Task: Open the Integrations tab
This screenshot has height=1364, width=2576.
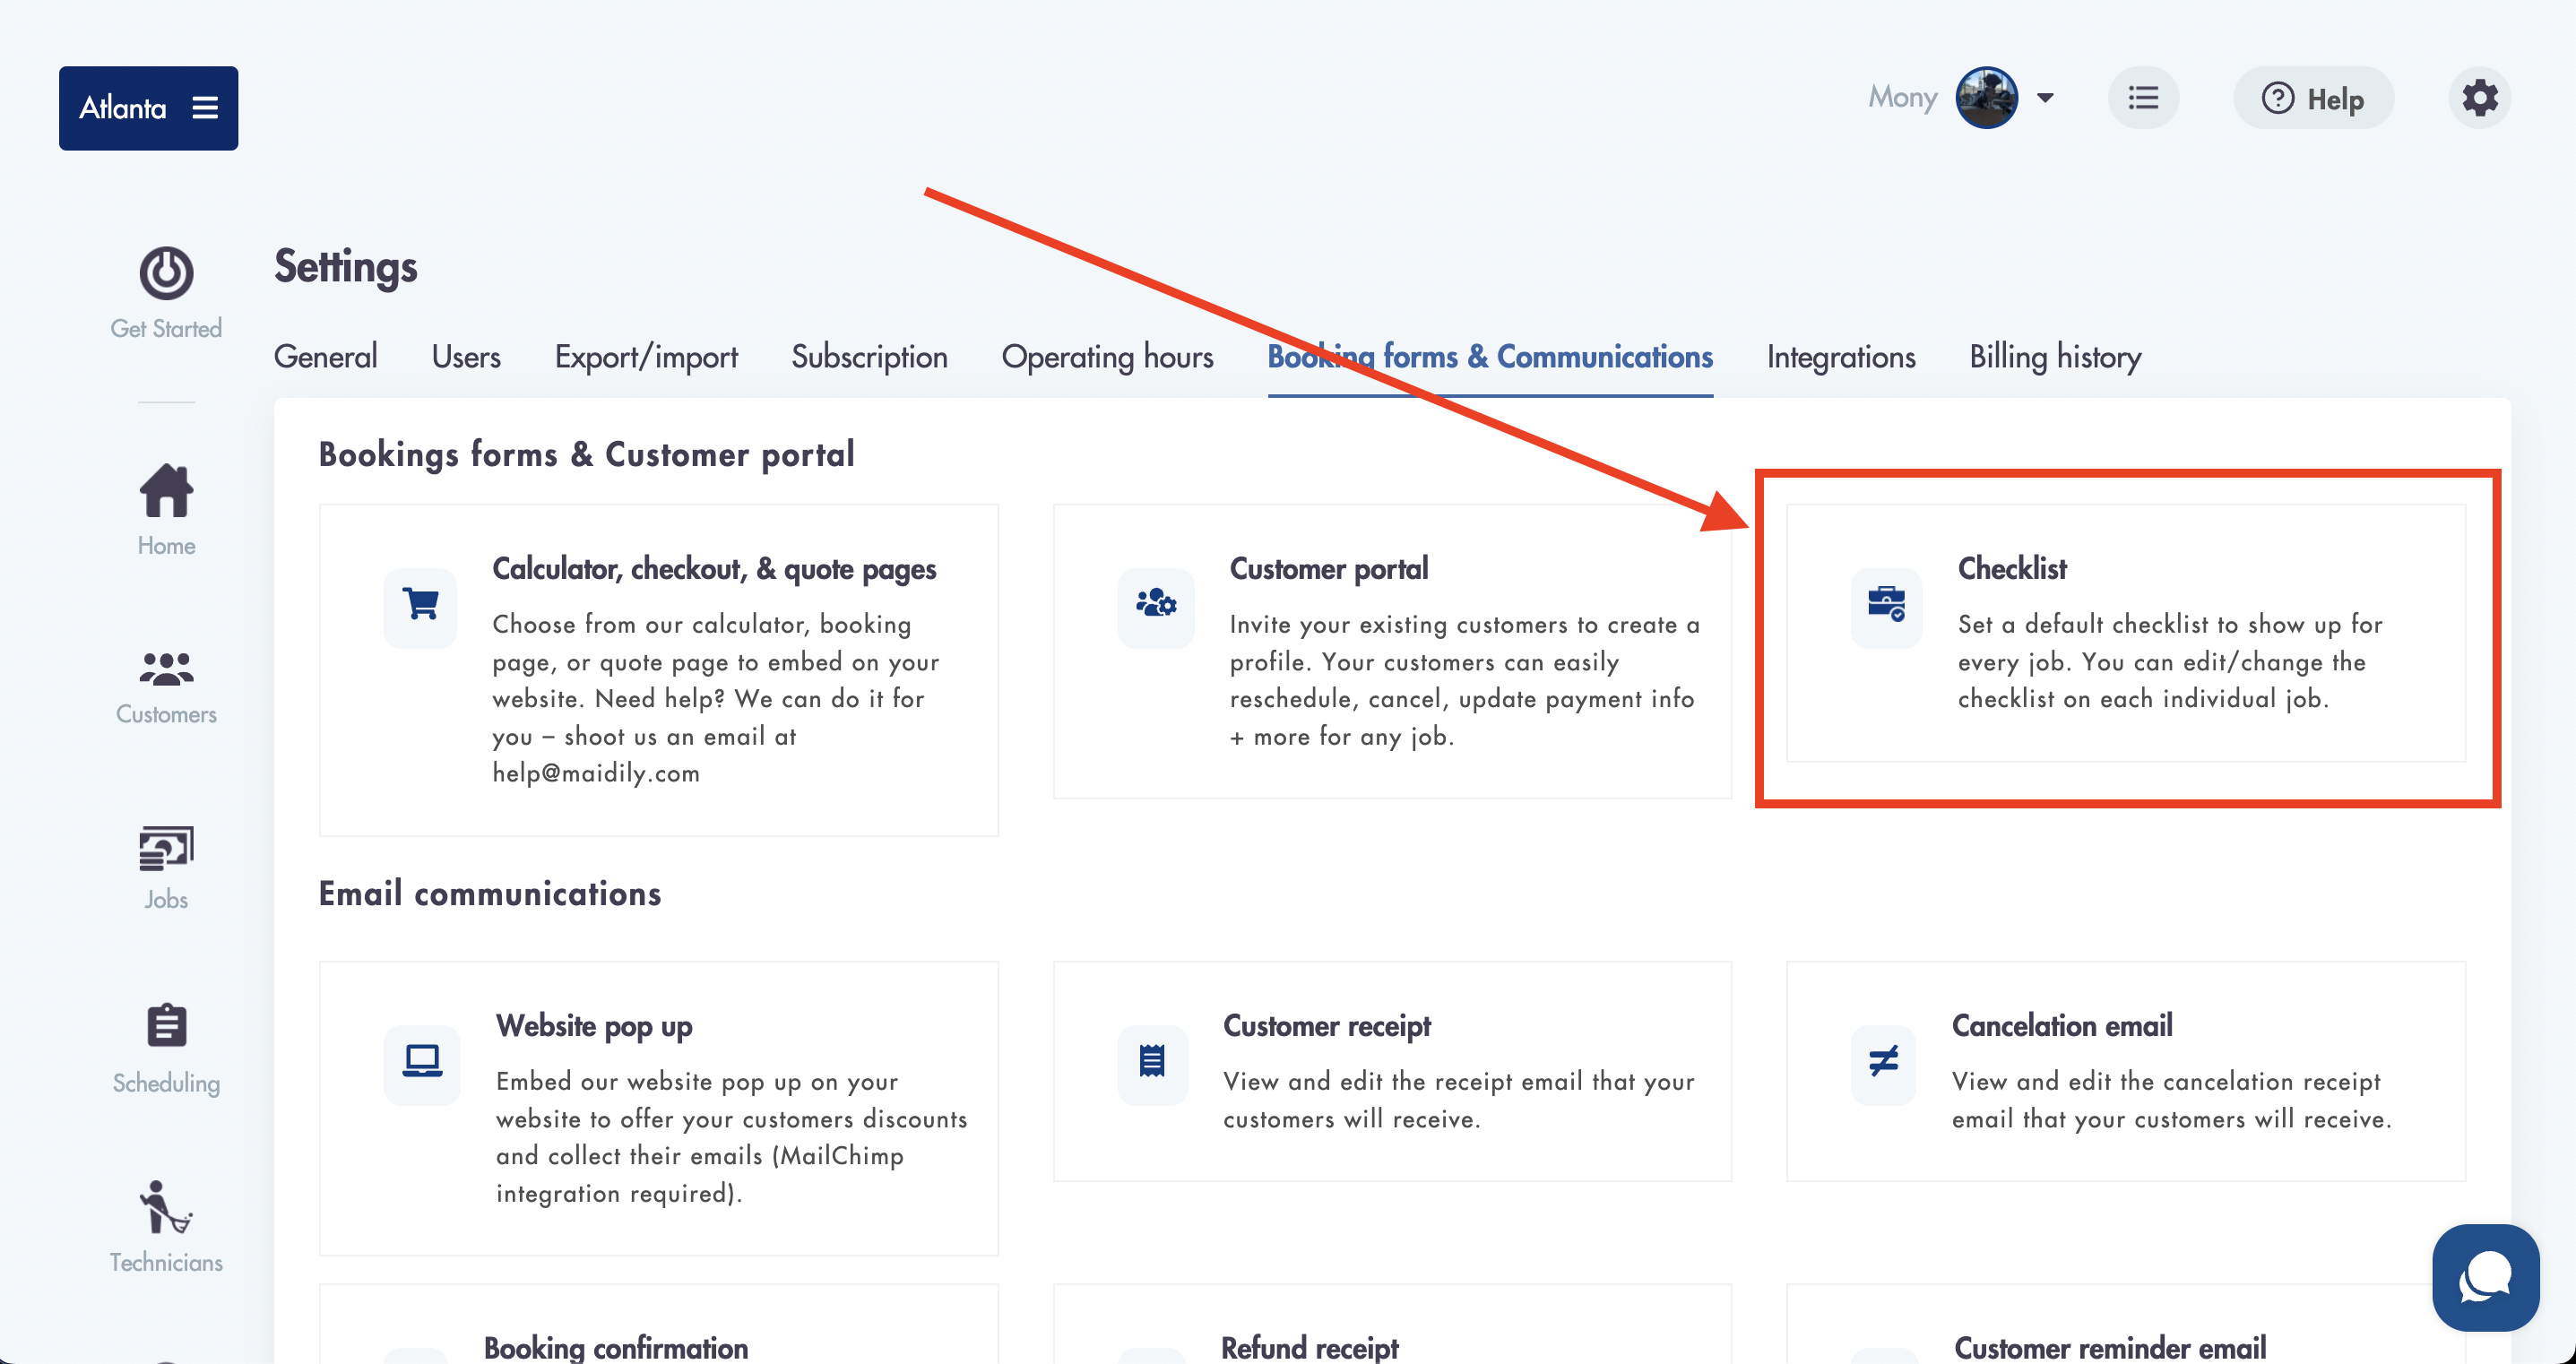Action: click(x=1841, y=357)
